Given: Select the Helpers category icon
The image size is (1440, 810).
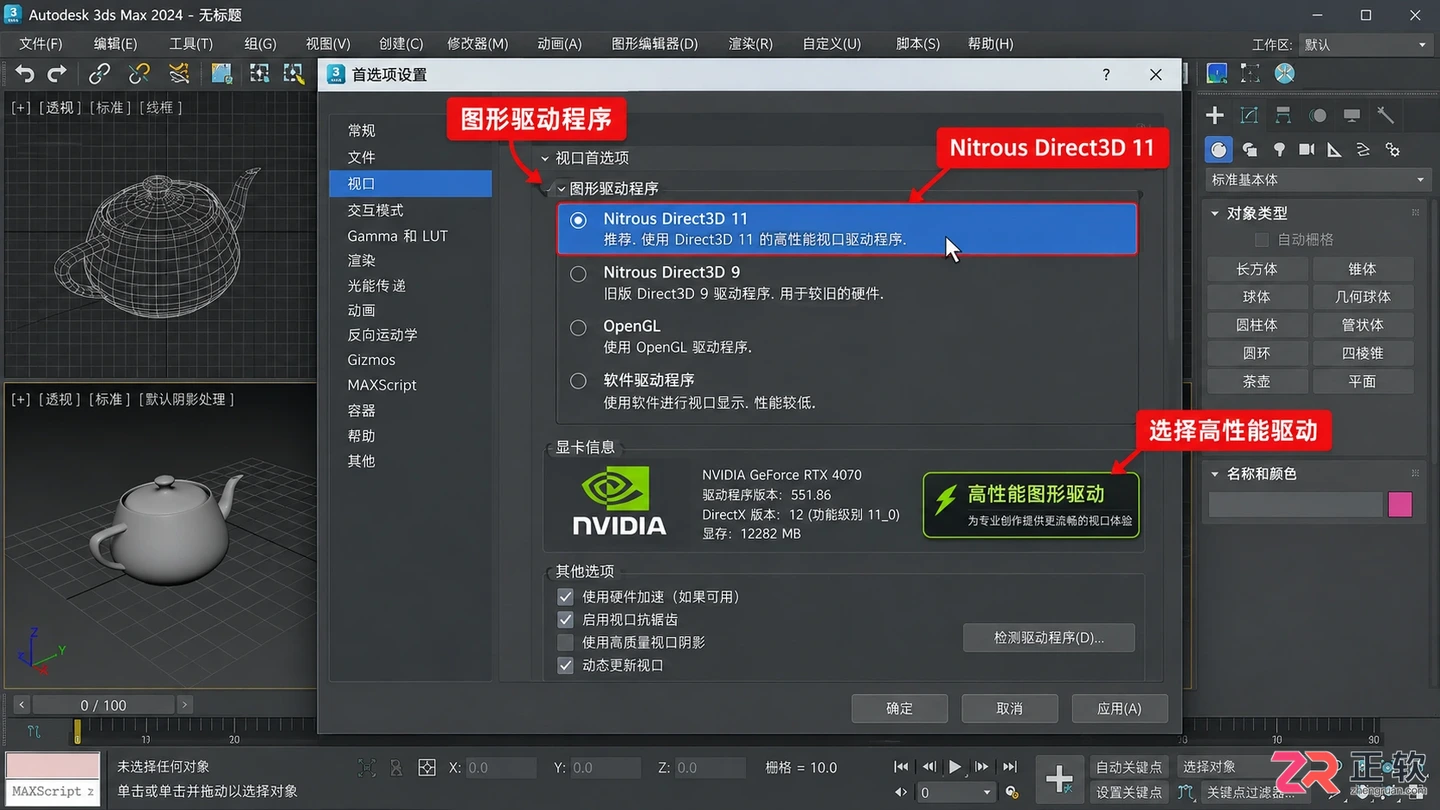Looking at the screenshot, I should click(1334, 149).
